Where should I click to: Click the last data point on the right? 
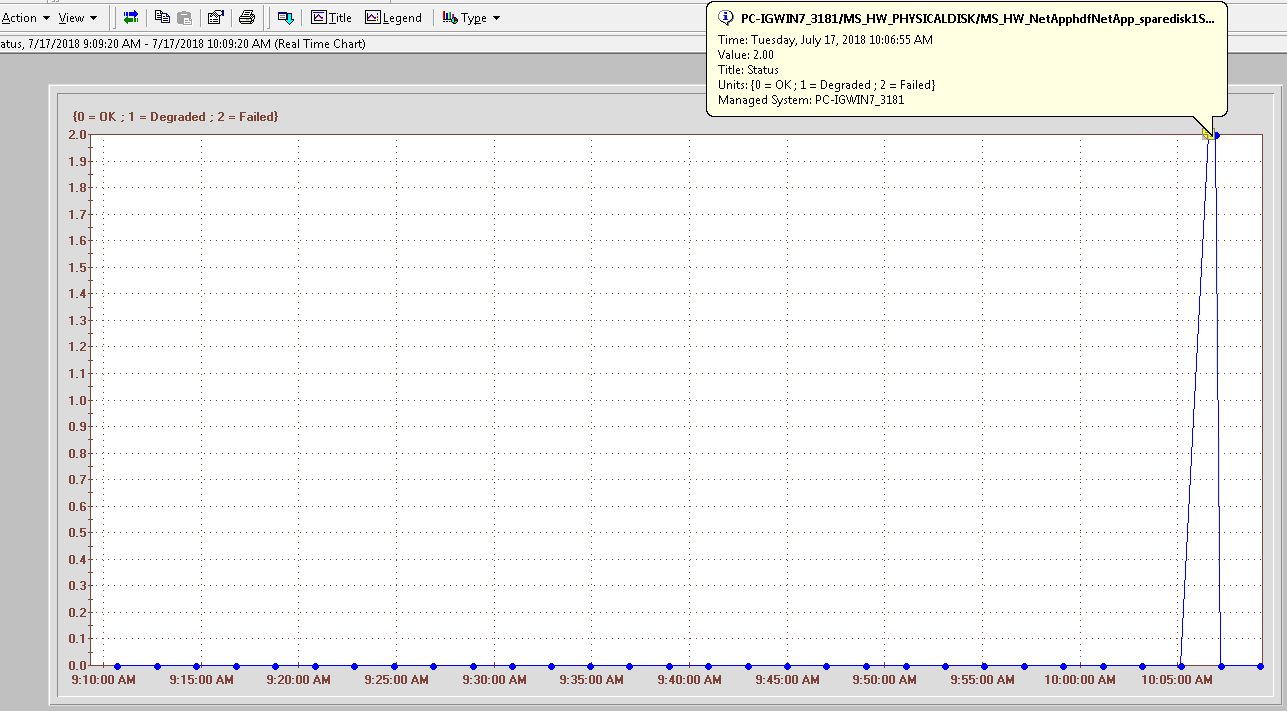[1260, 666]
